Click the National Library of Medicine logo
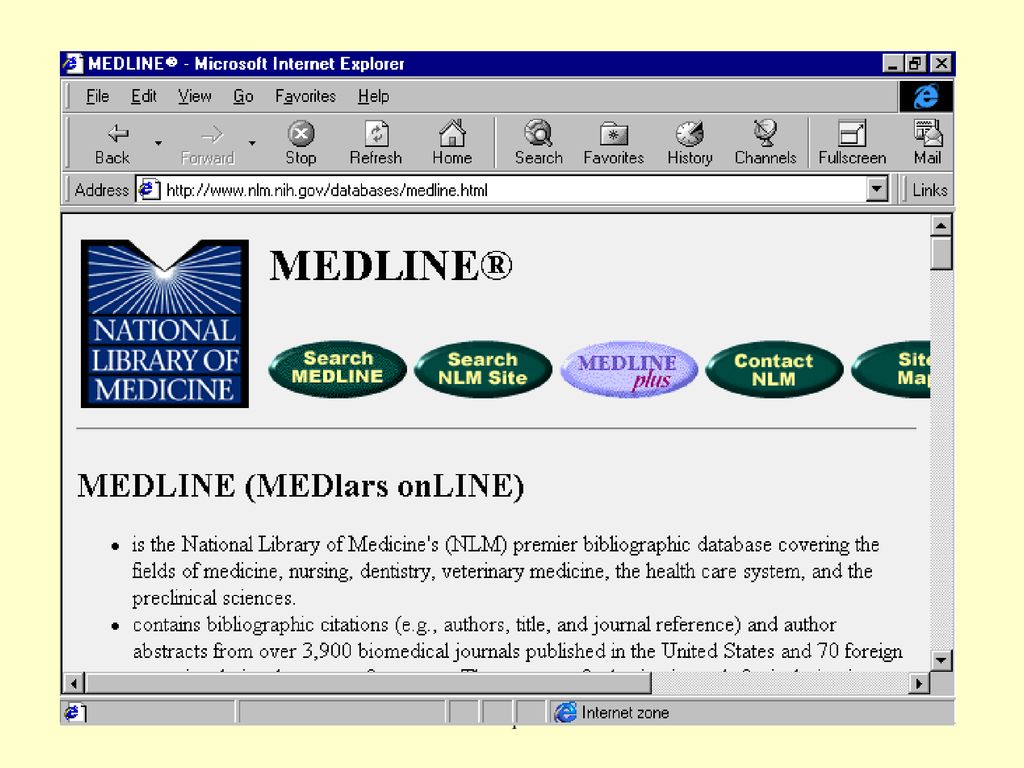The image size is (1024, 768). (x=165, y=323)
